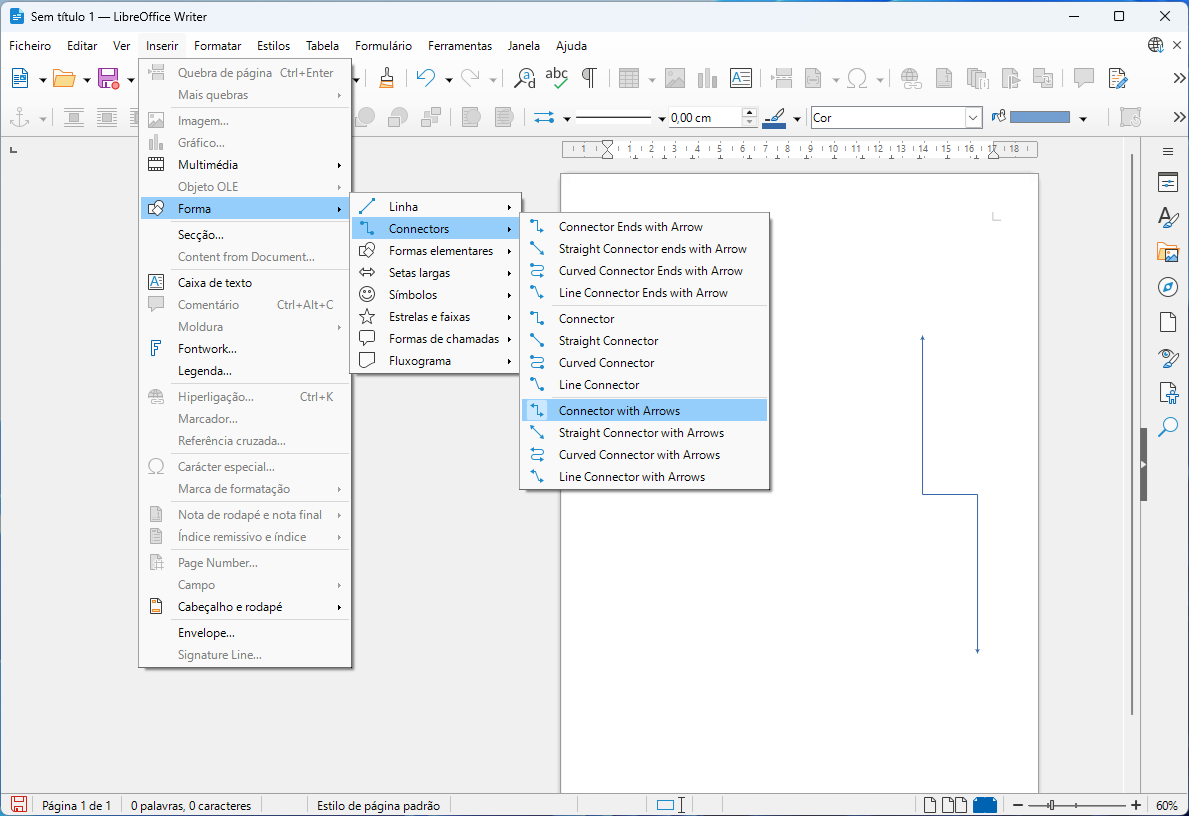The height and width of the screenshot is (816, 1190).
Task: Open the line style dropdown
Action: (x=661, y=118)
